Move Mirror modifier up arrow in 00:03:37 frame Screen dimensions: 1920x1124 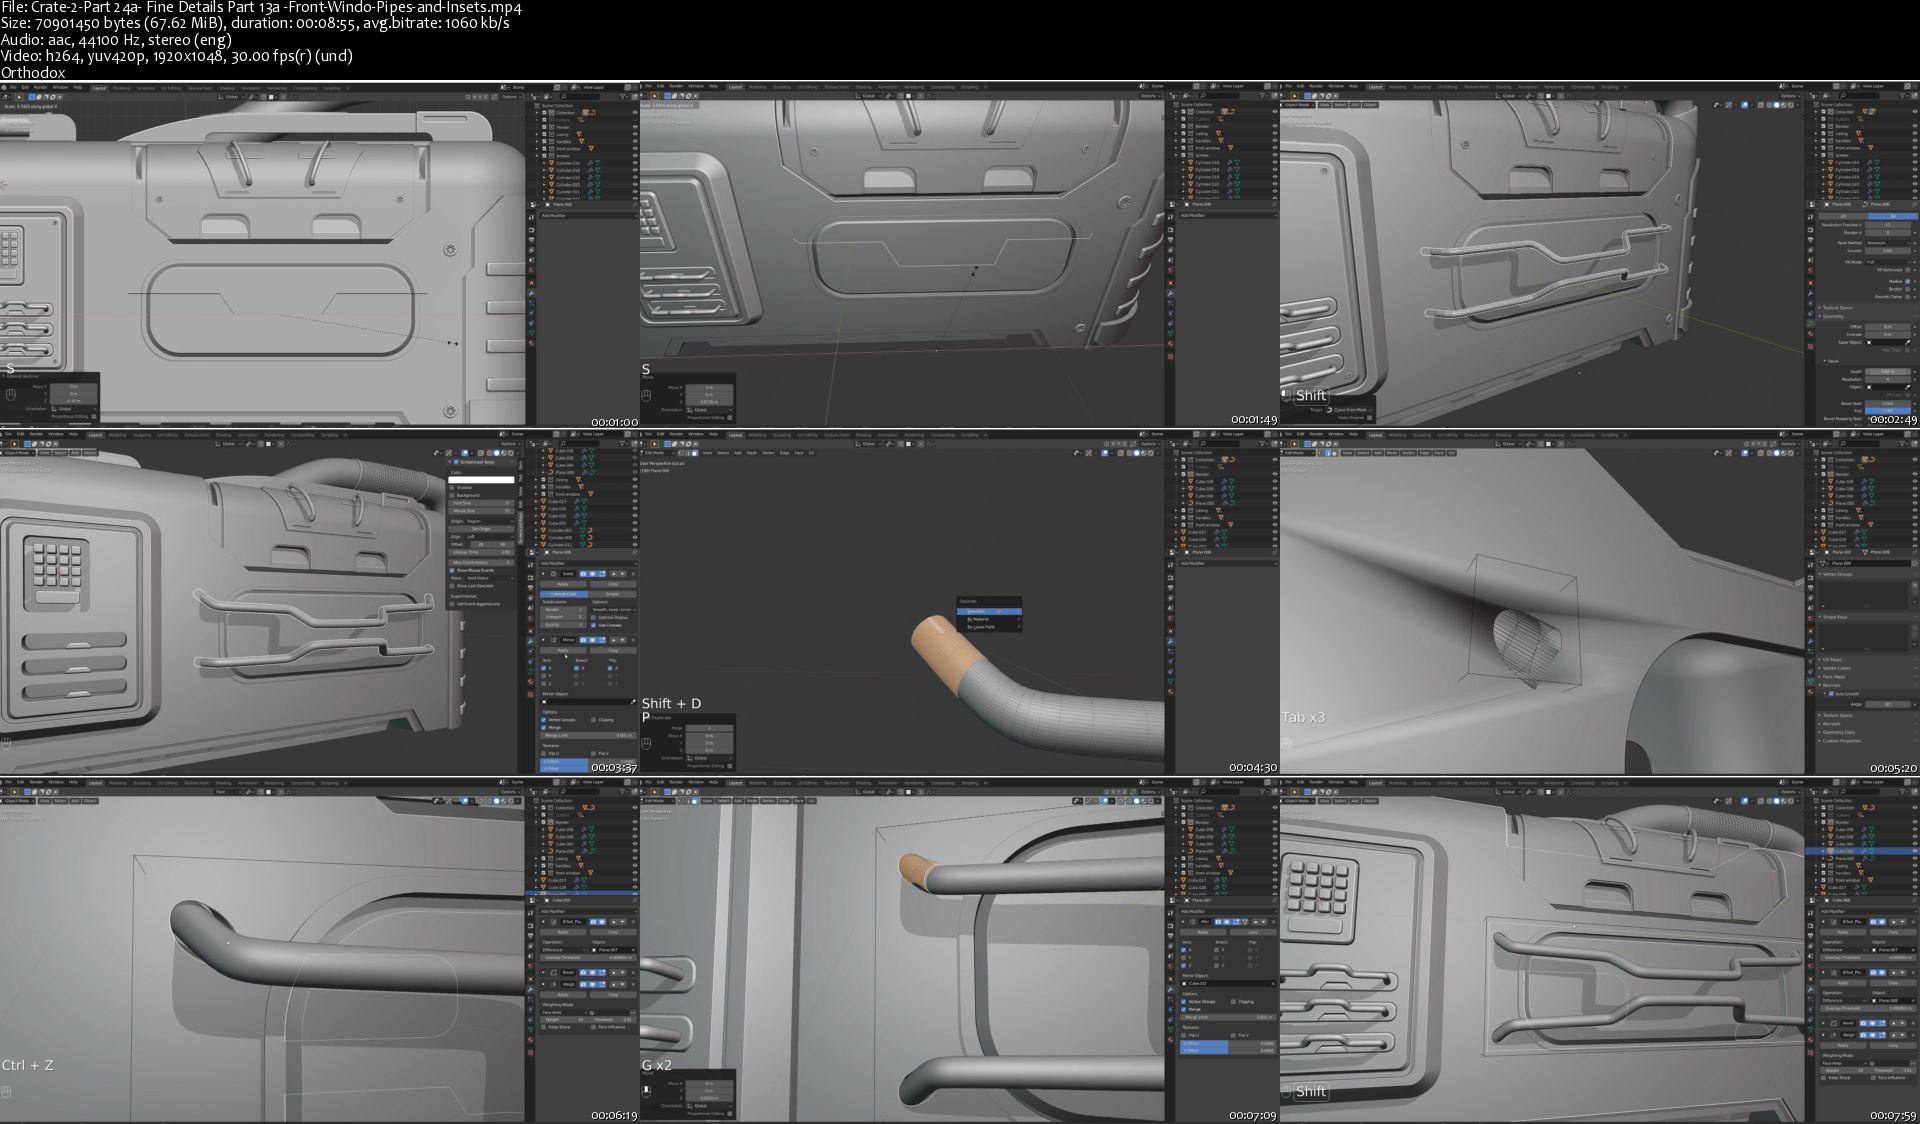[x=613, y=640]
